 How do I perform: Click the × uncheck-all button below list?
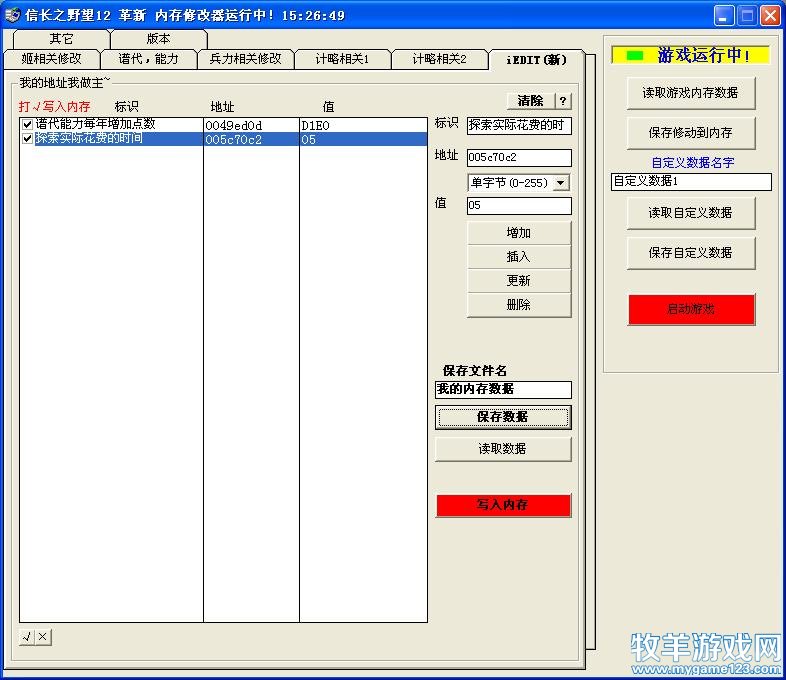coord(43,637)
